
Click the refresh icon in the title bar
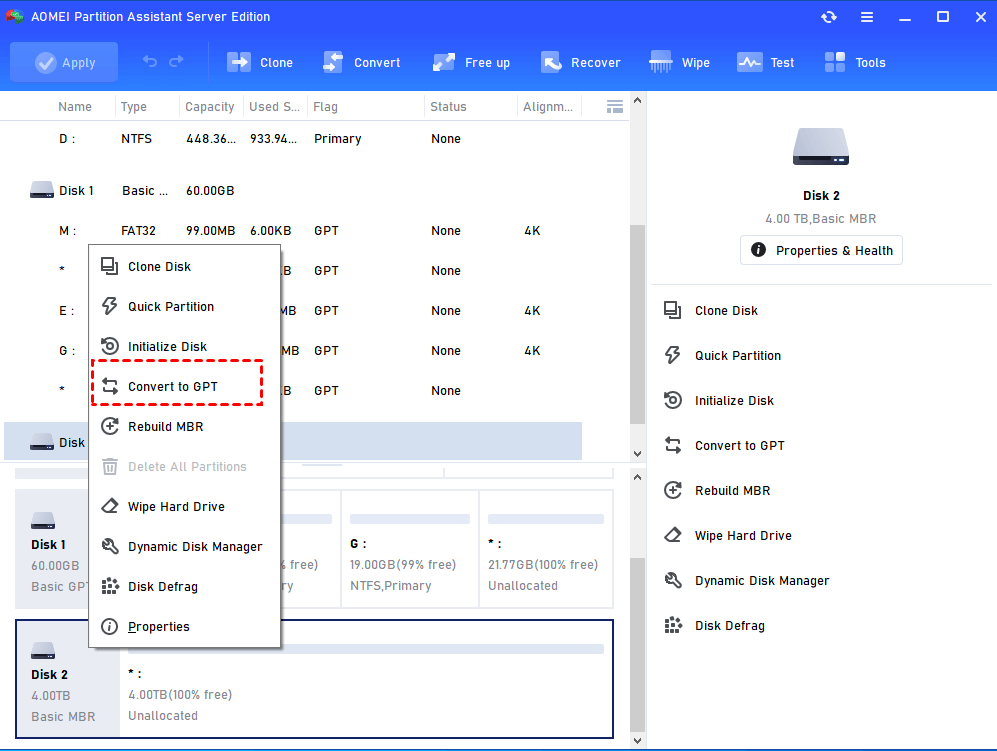point(829,17)
